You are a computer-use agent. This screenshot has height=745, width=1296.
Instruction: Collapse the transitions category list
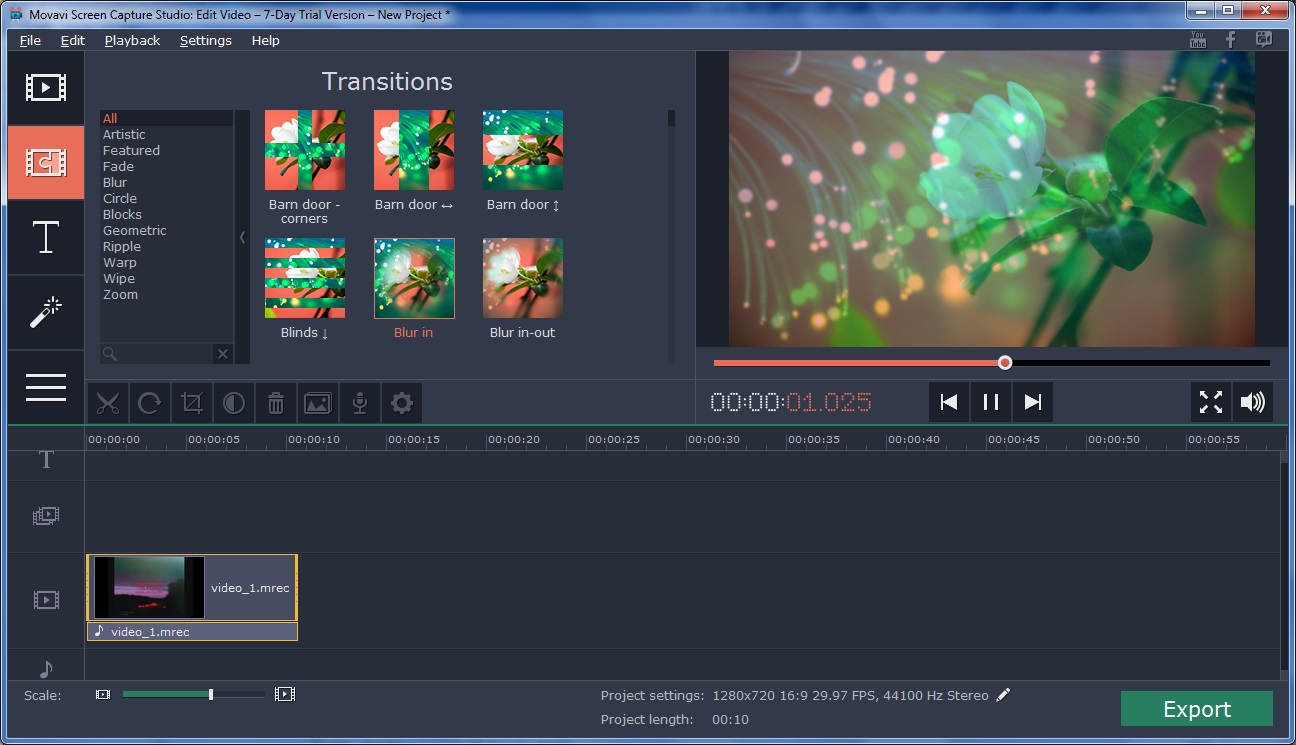click(242, 237)
